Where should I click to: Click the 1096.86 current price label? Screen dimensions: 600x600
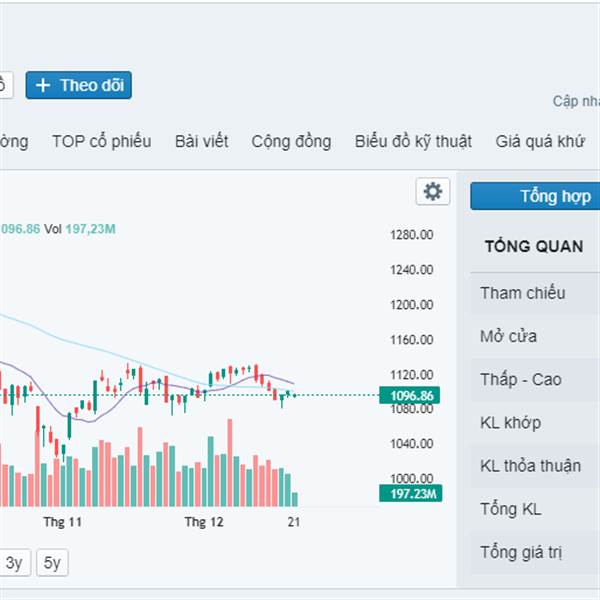point(412,396)
